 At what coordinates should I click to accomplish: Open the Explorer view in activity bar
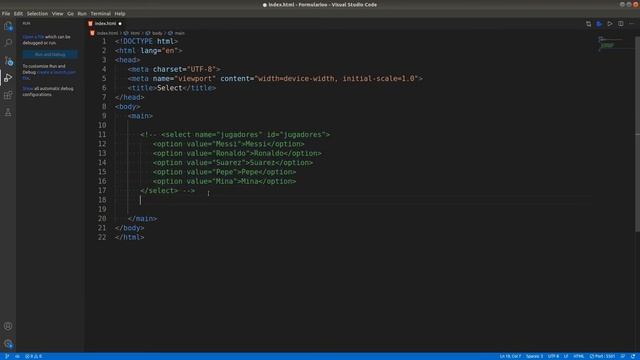8,27
